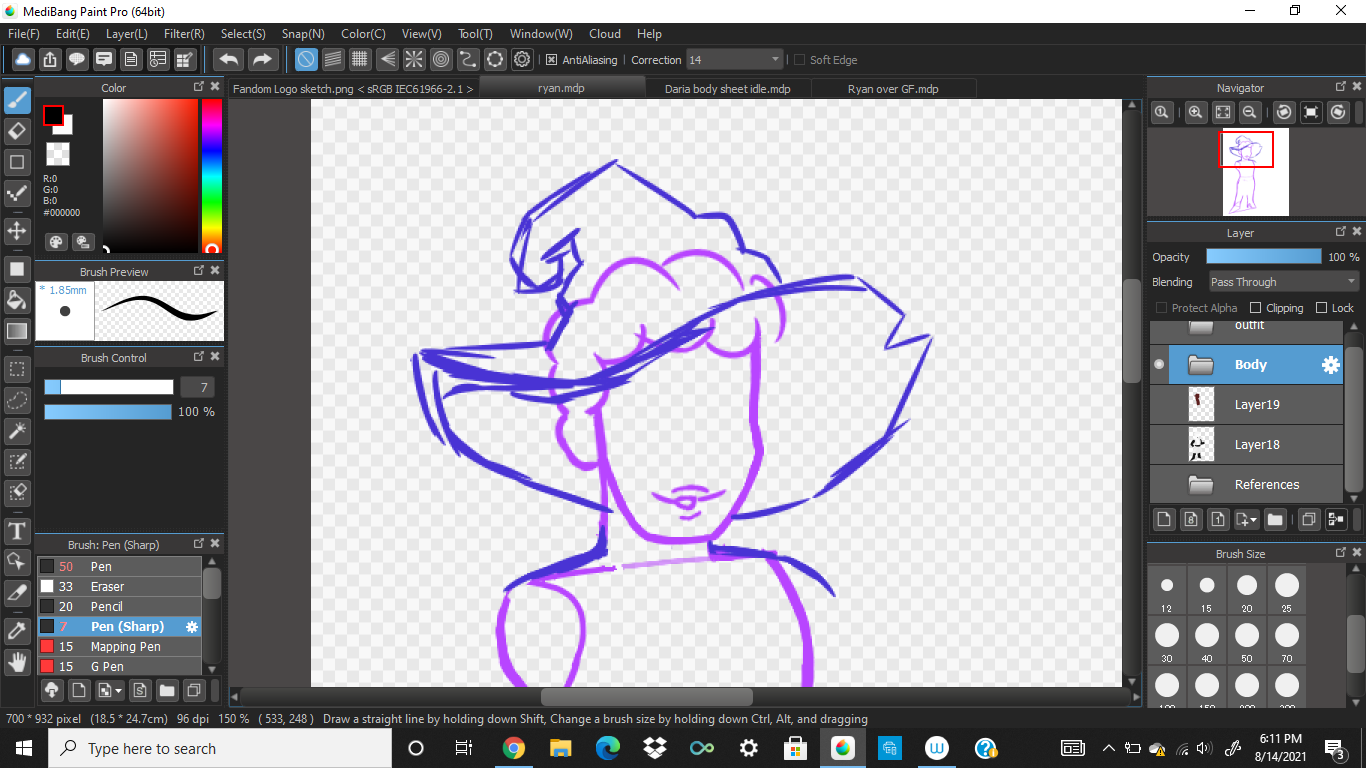The height and width of the screenshot is (768, 1366).
Task: Select the Text tool
Action: point(17,530)
